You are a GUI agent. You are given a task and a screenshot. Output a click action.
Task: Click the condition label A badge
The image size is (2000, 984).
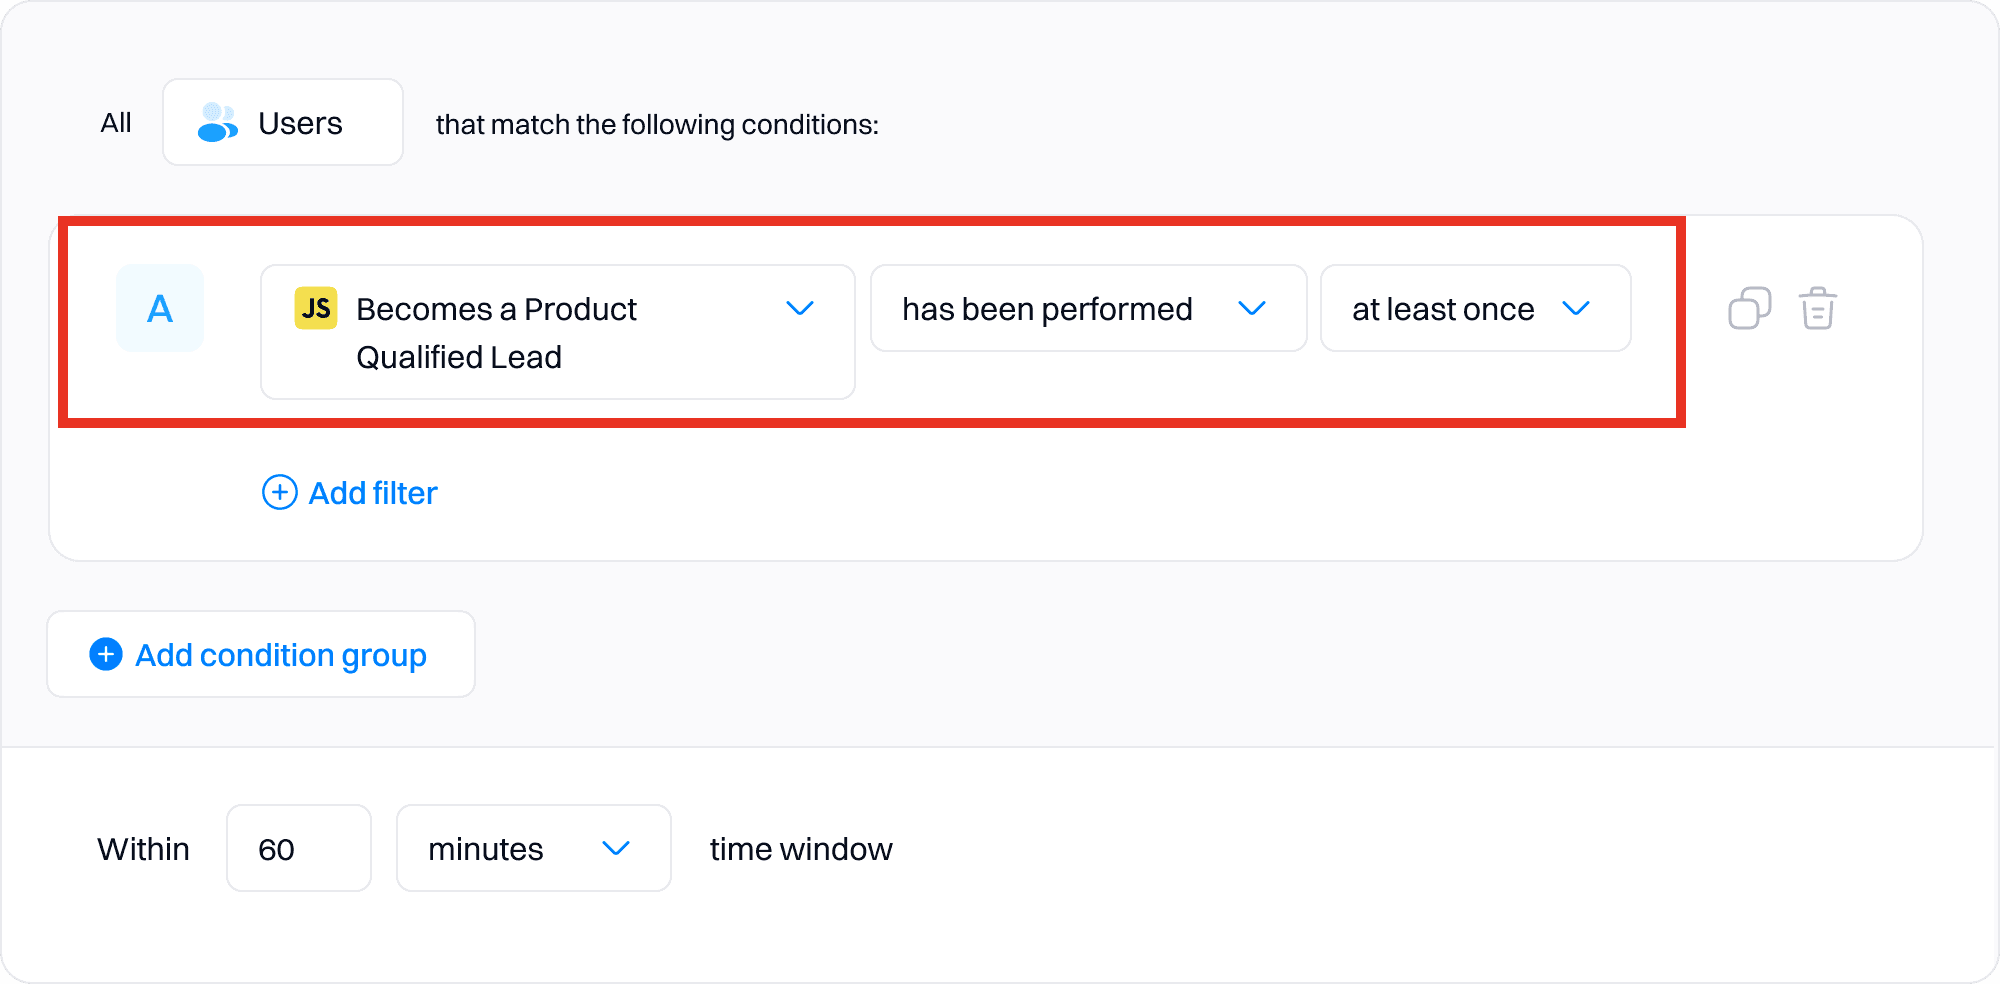[x=160, y=308]
